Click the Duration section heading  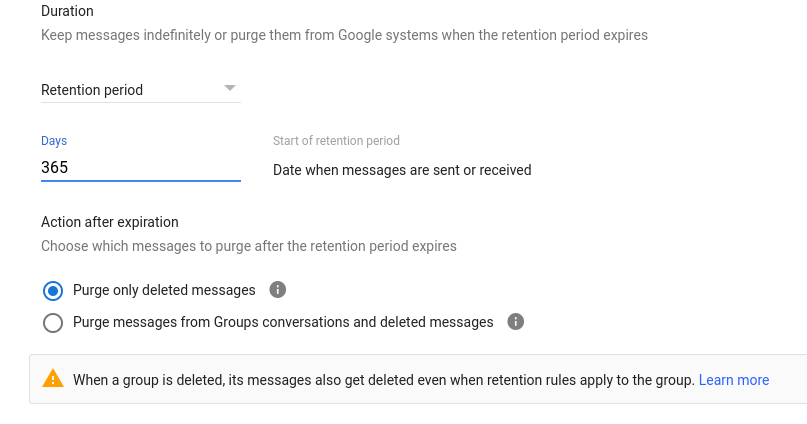pyautogui.click(x=67, y=11)
